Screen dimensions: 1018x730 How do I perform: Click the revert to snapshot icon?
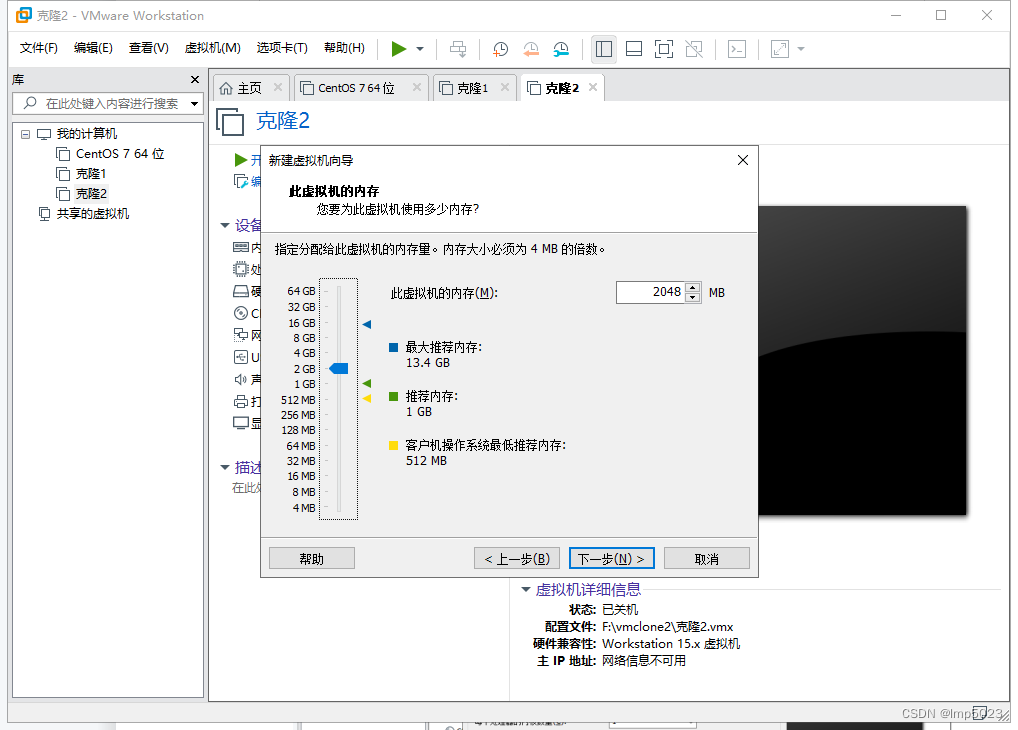click(530, 49)
